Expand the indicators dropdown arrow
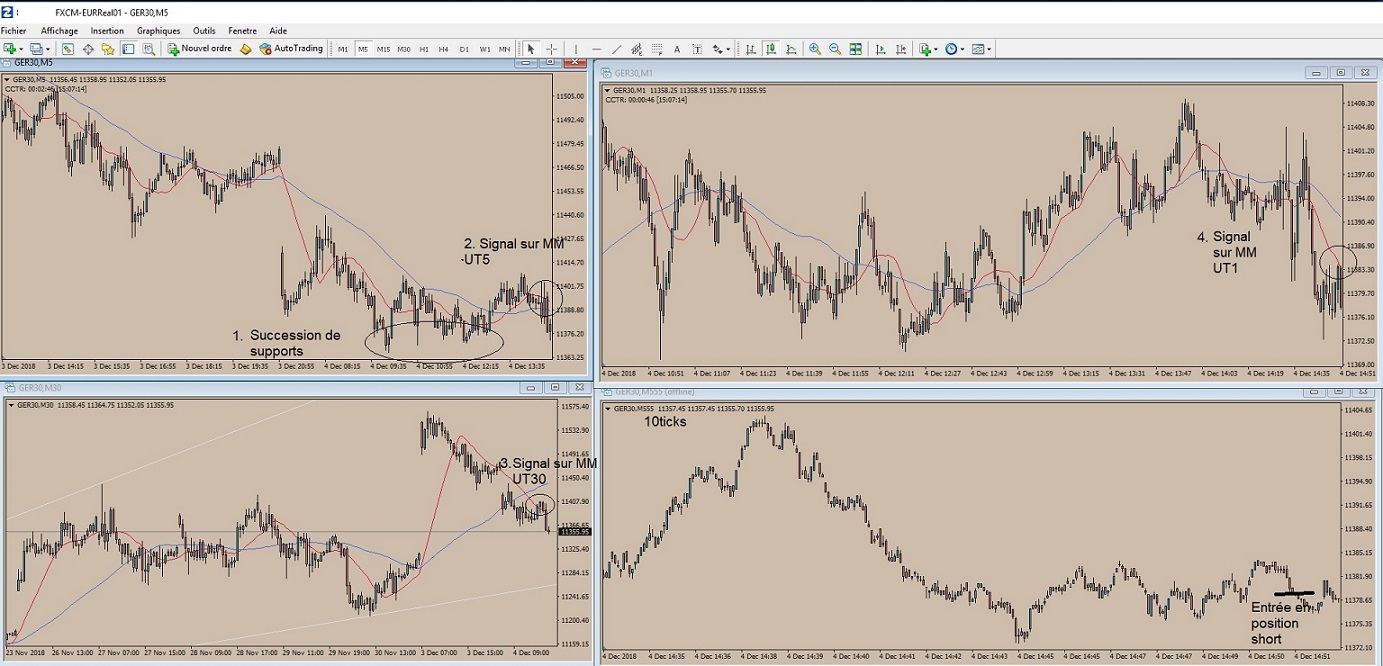The height and width of the screenshot is (666, 1383). point(936,49)
